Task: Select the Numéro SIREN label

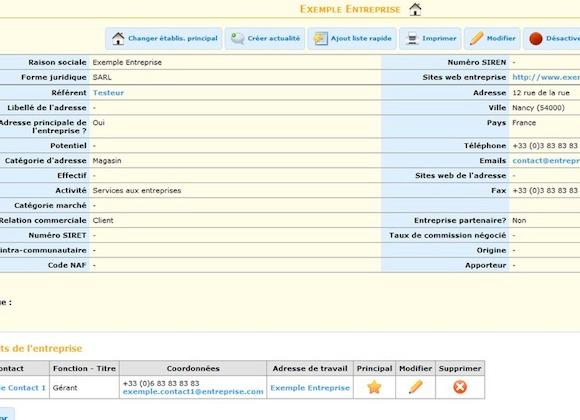Action: click(x=477, y=62)
